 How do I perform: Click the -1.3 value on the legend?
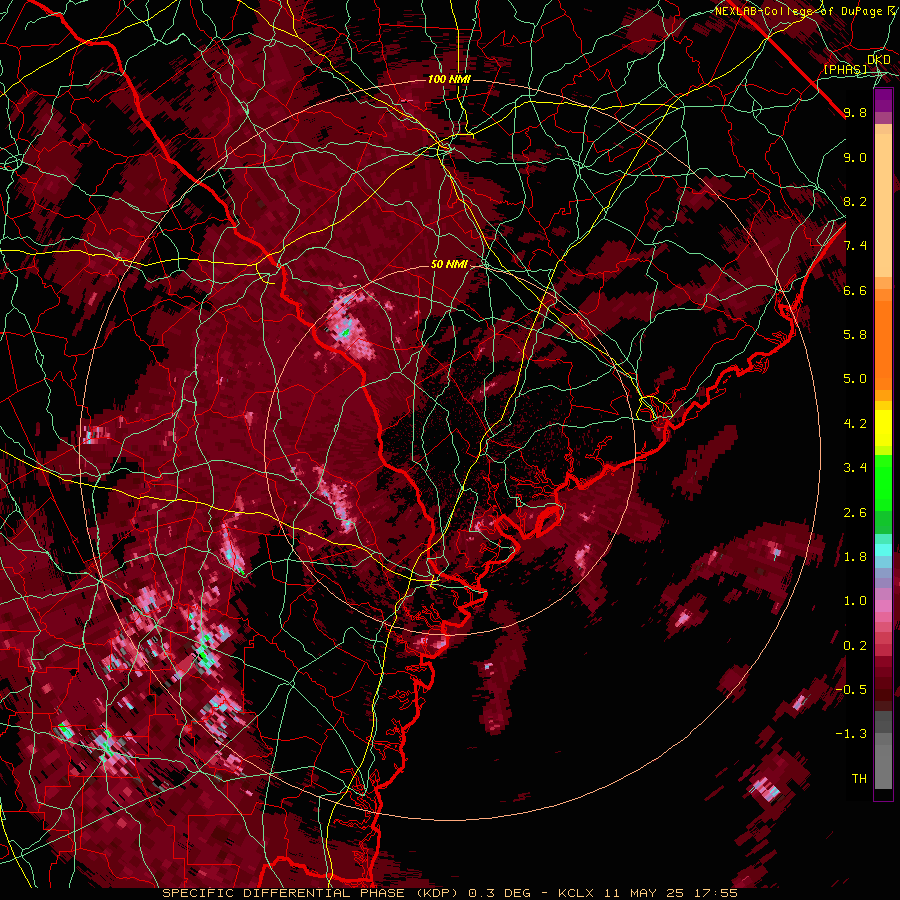pyautogui.click(x=851, y=734)
